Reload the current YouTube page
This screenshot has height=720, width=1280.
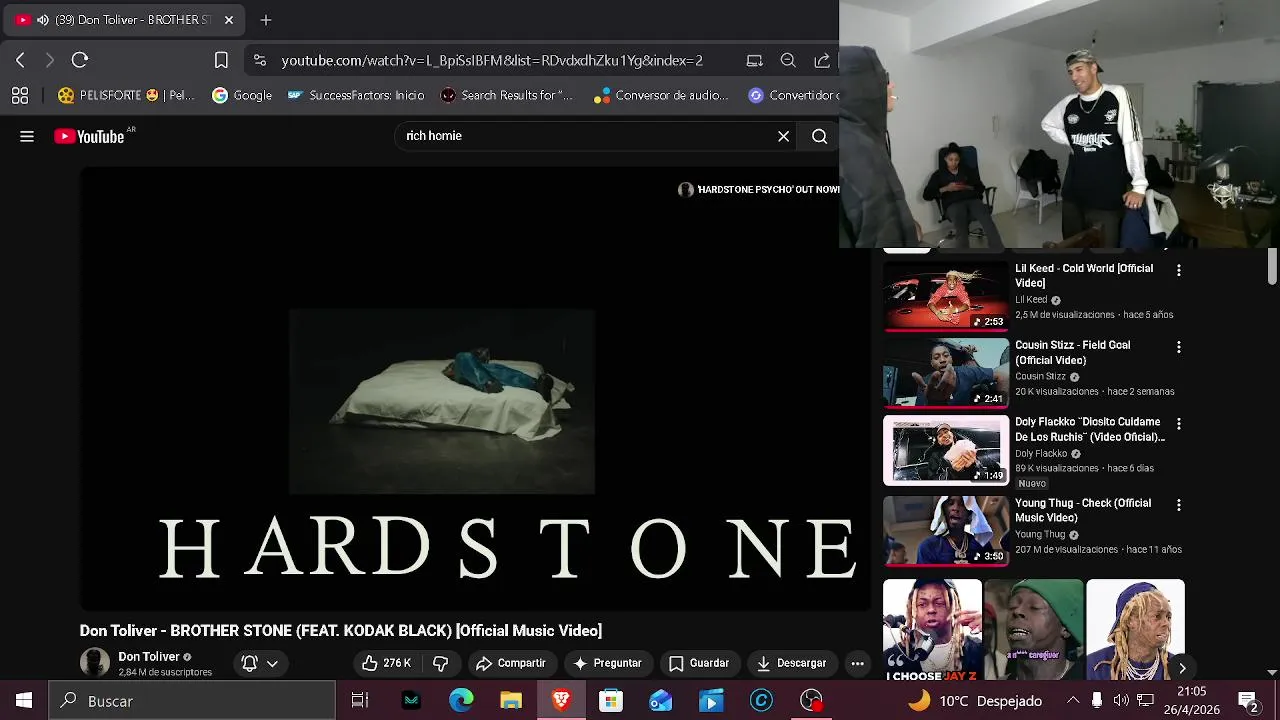[x=80, y=60]
